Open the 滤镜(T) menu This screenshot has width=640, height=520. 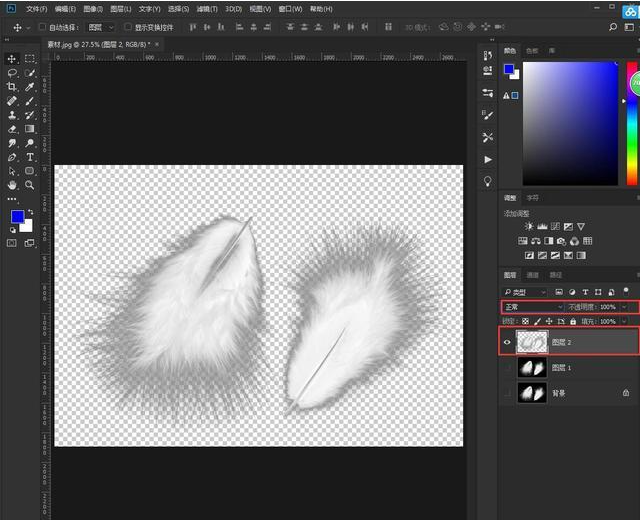[x=208, y=8]
